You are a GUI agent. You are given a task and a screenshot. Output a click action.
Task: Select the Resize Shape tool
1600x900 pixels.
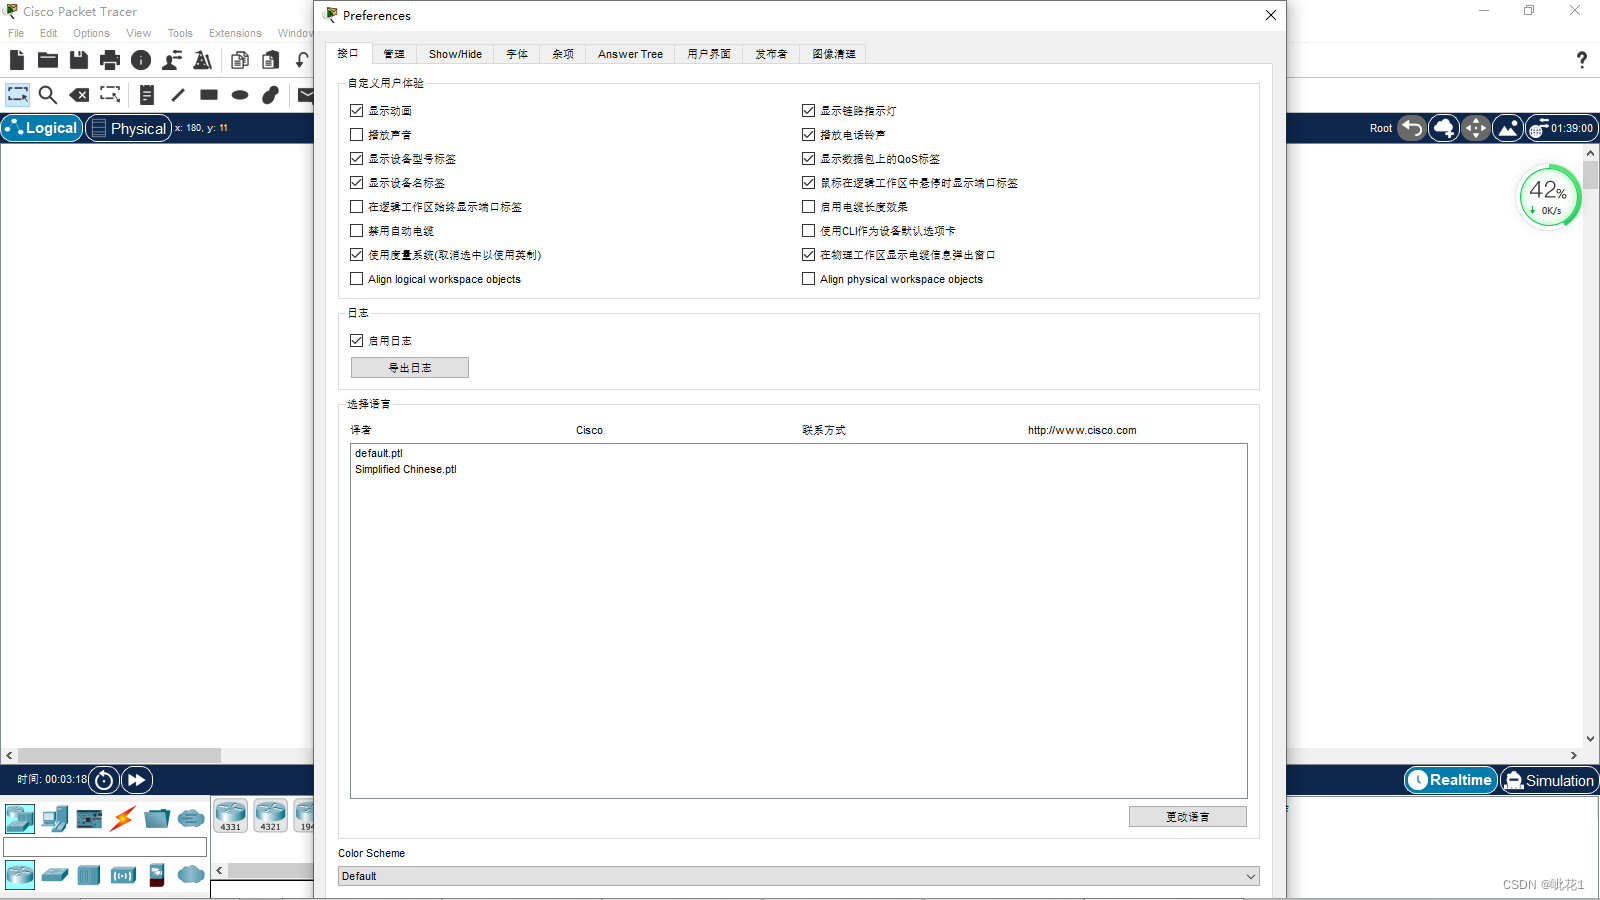(x=110, y=95)
